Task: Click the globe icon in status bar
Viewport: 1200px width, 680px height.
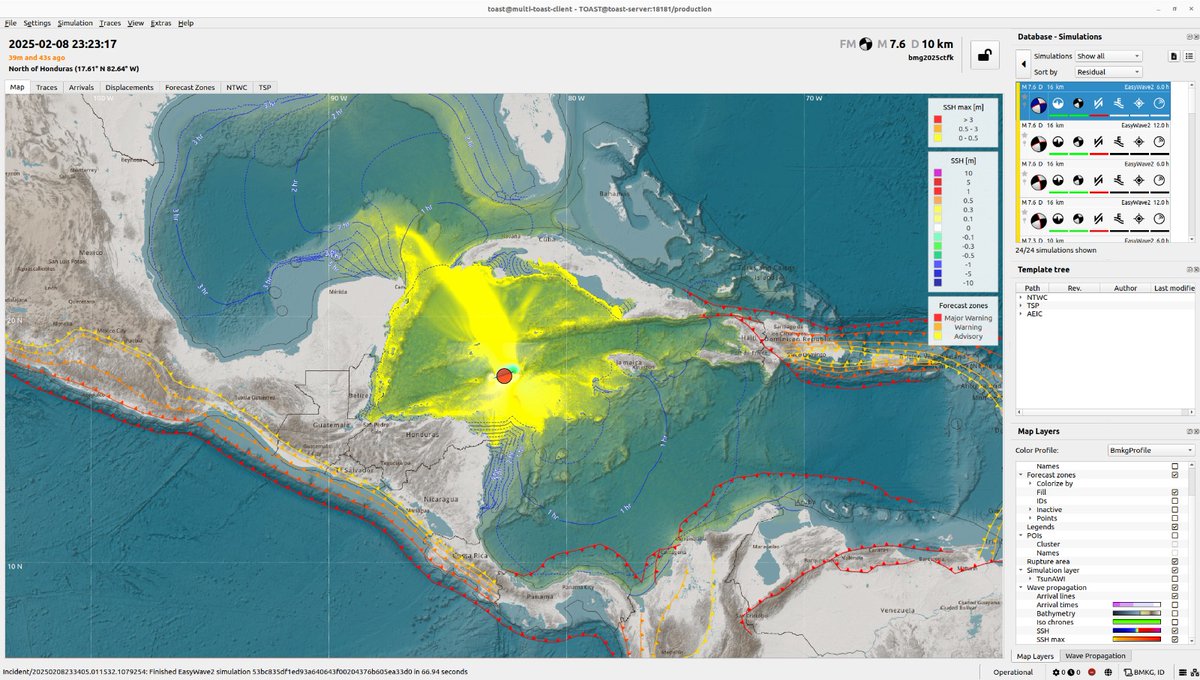Action: click(1108, 672)
